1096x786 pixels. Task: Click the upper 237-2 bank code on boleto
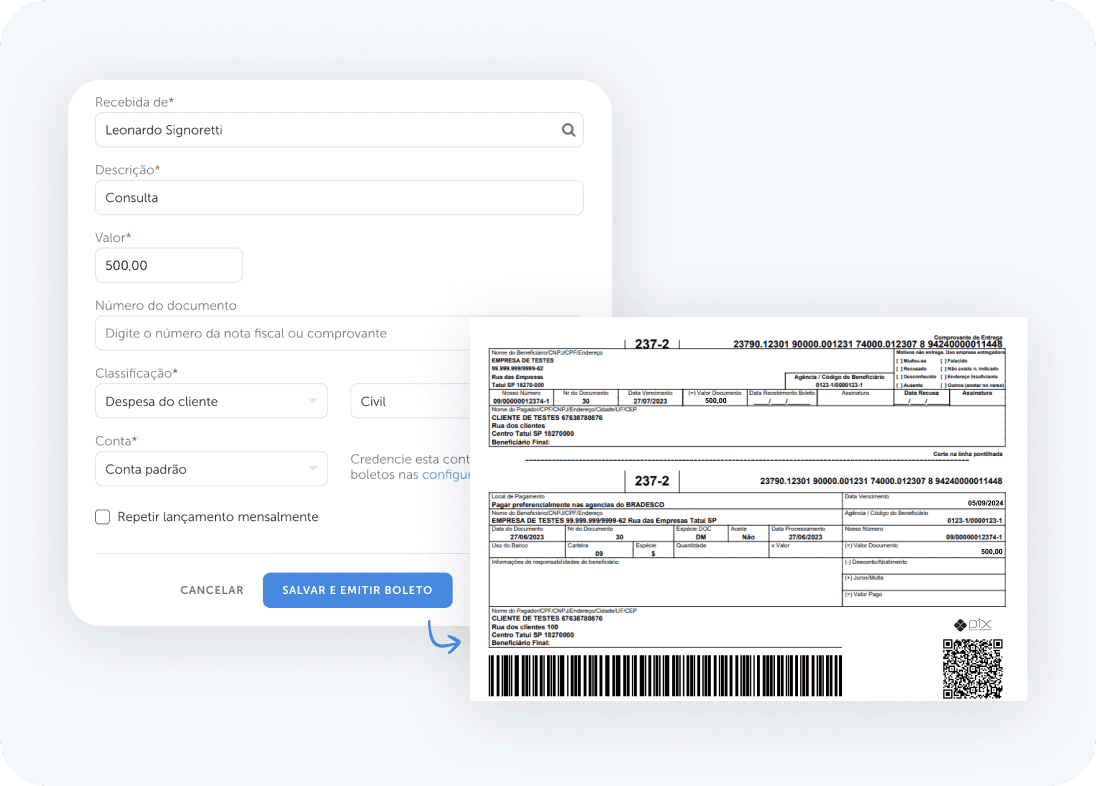click(652, 344)
